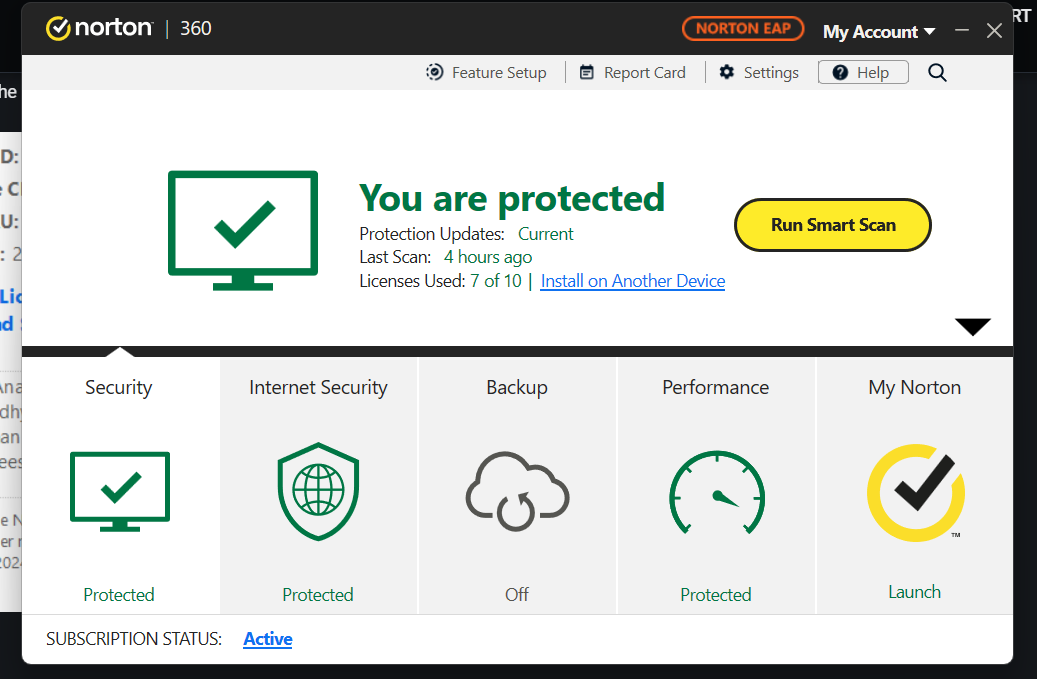
Task: Click the search magnifier icon
Action: [937, 72]
